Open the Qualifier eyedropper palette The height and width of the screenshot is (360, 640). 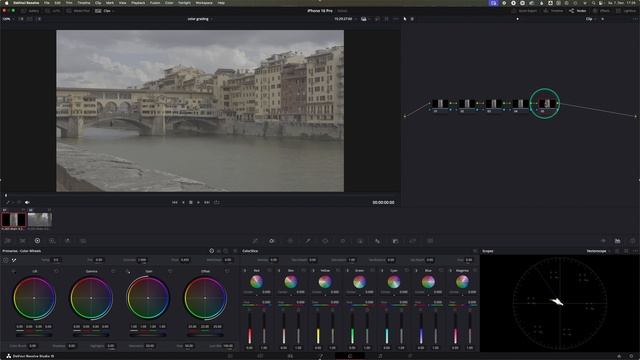[x=308, y=241]
